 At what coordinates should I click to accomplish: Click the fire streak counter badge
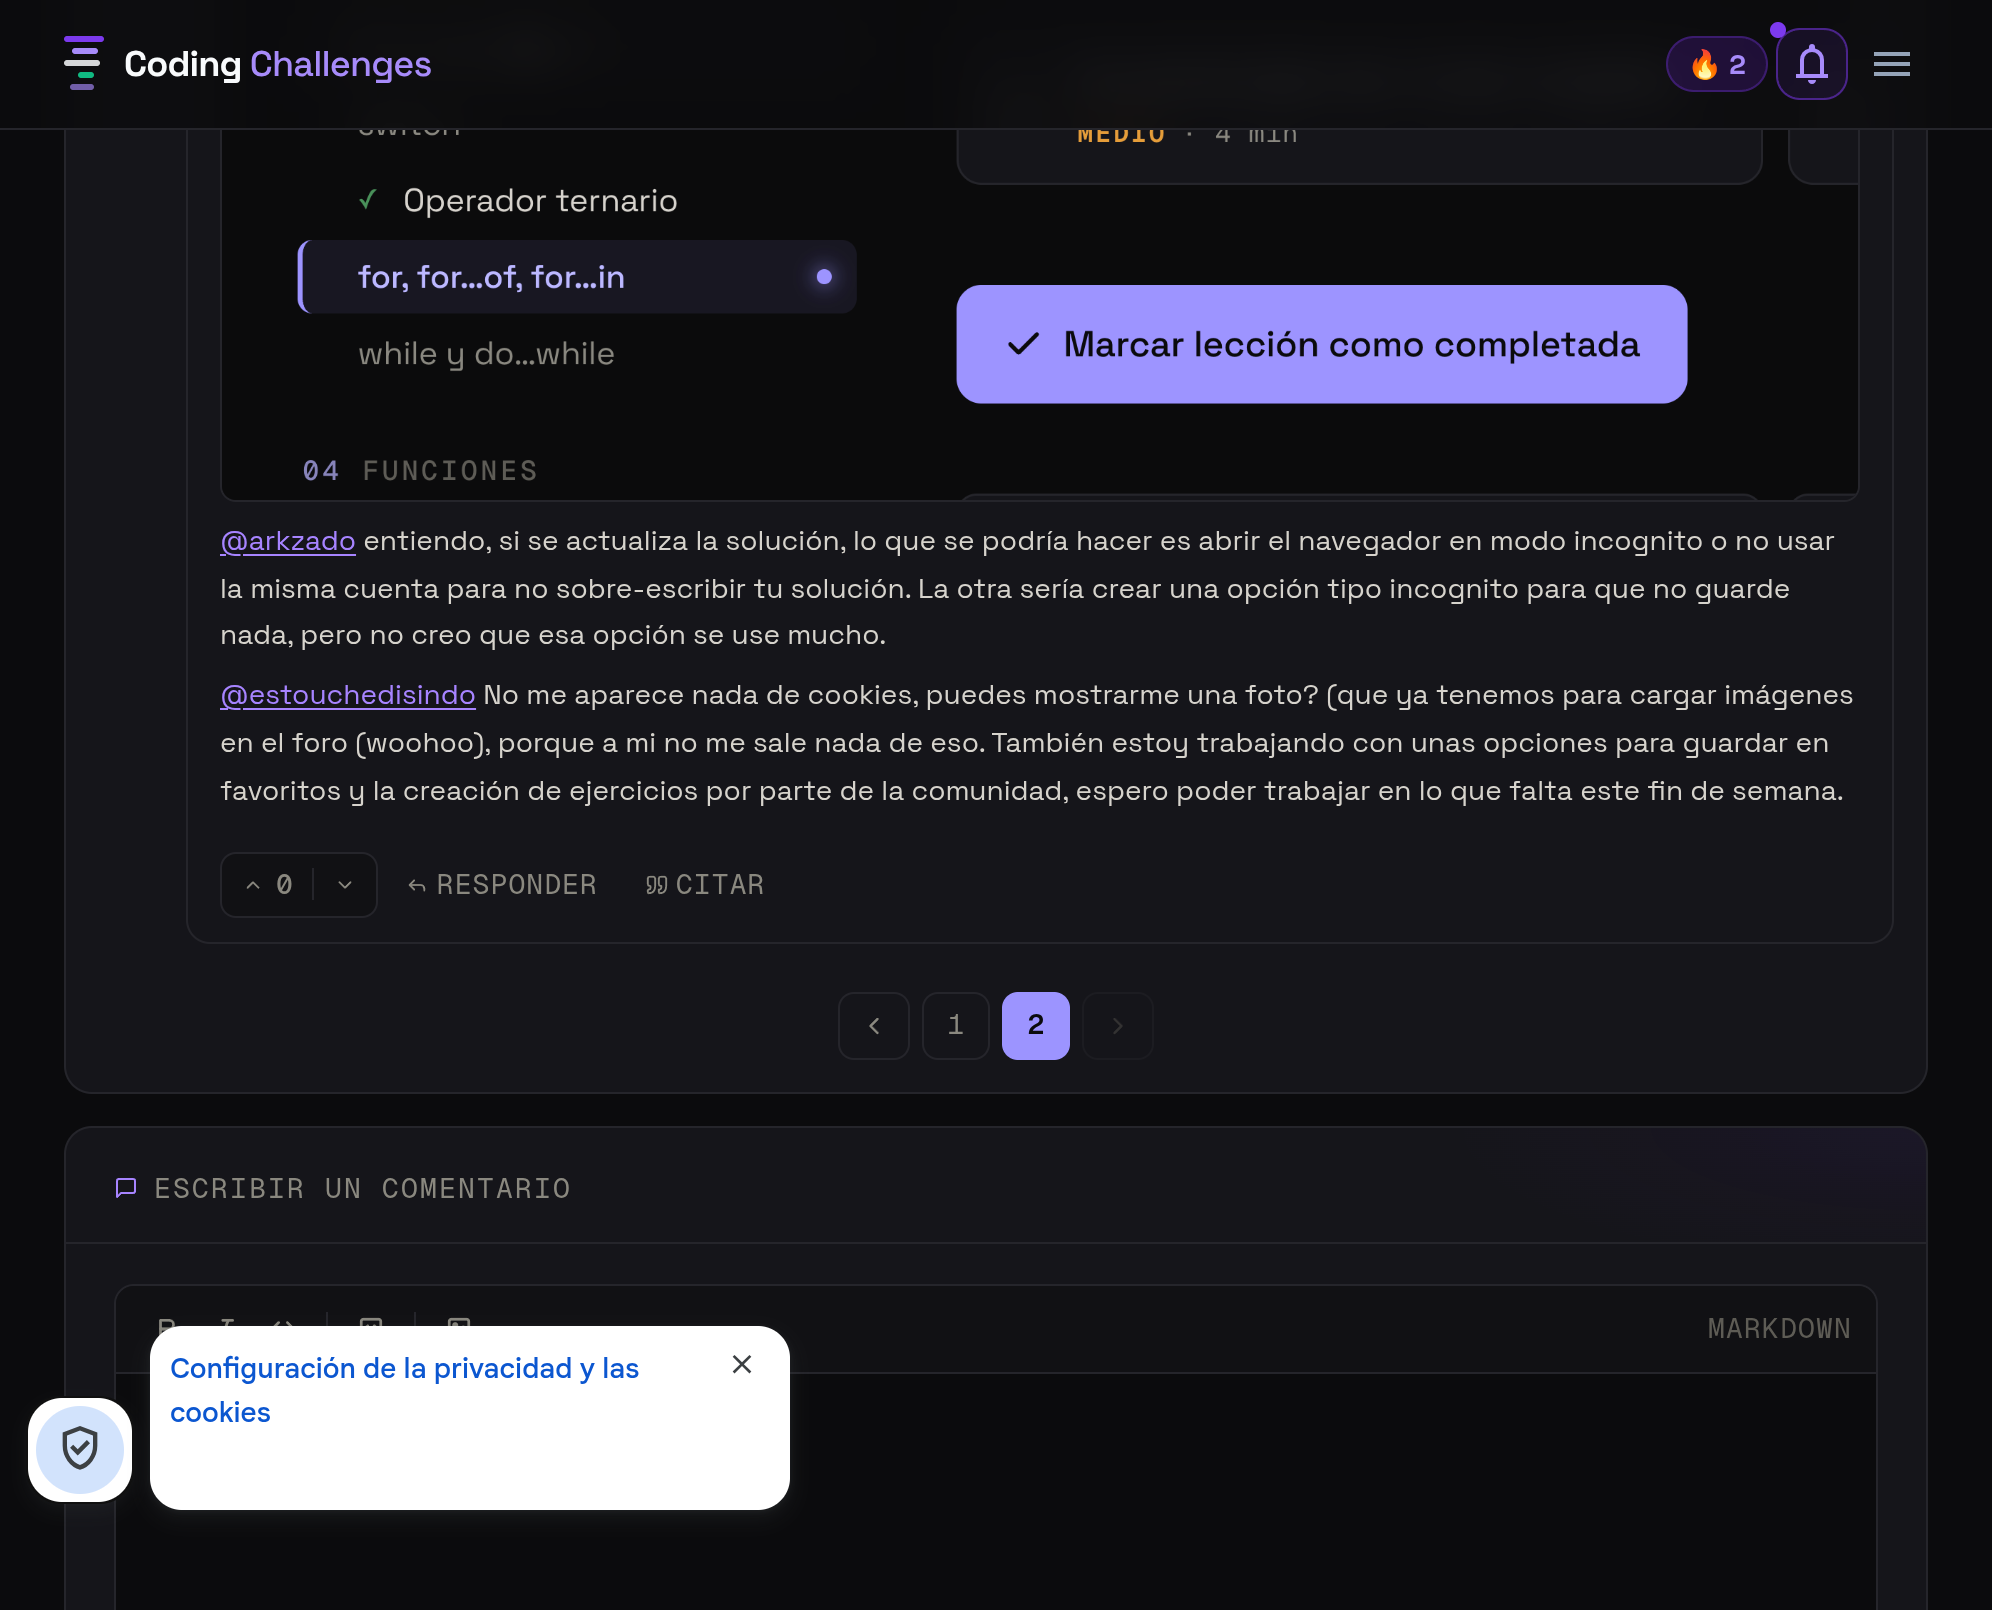[1716, 64]
